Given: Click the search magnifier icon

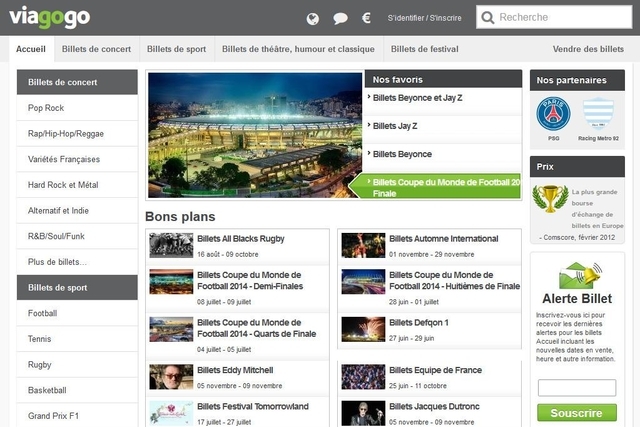Looking at the screenshot, I should pyautogui.click(x=487, y=18).
